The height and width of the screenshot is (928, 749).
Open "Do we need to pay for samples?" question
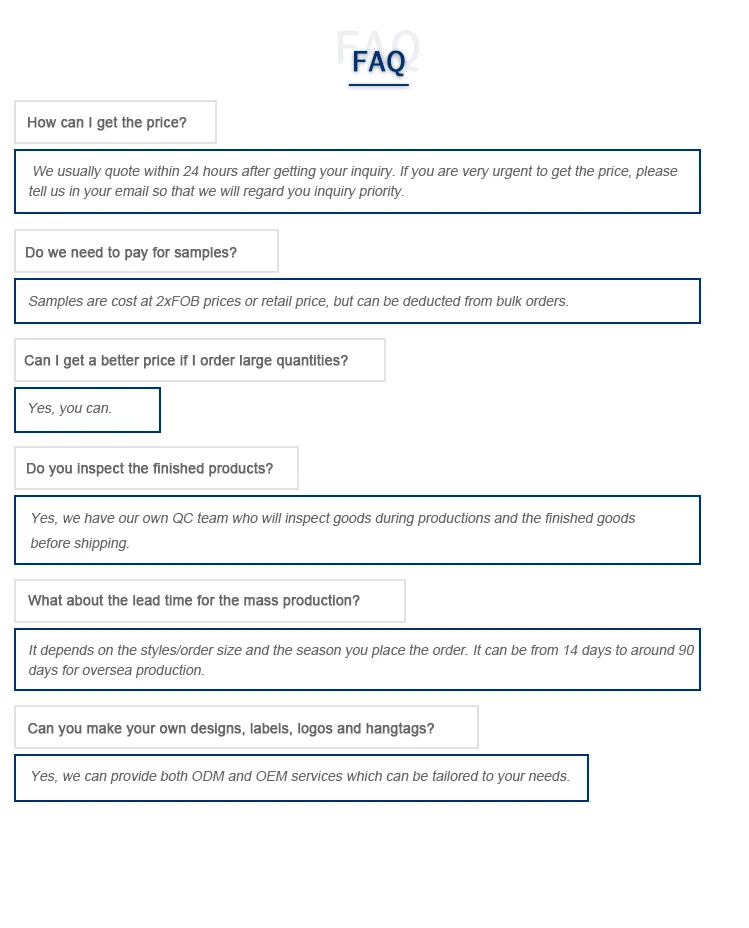[131, 252]
